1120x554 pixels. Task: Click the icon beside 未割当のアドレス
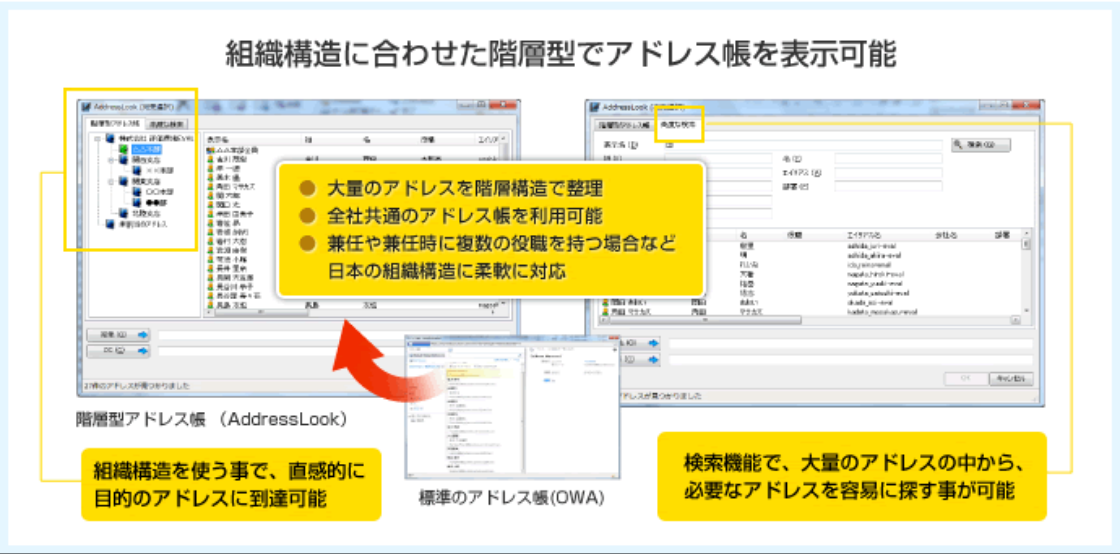pos(110,223)
